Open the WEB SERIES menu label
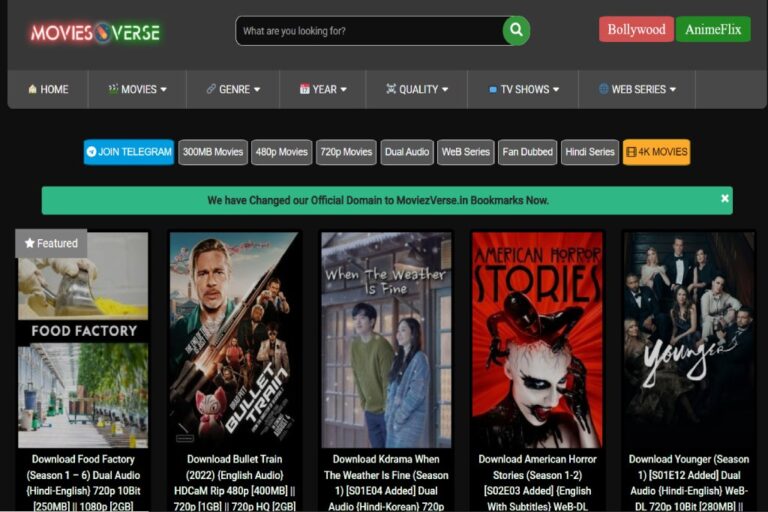Image resolution: width=768 pixels, height=512 pixels. 639,89
